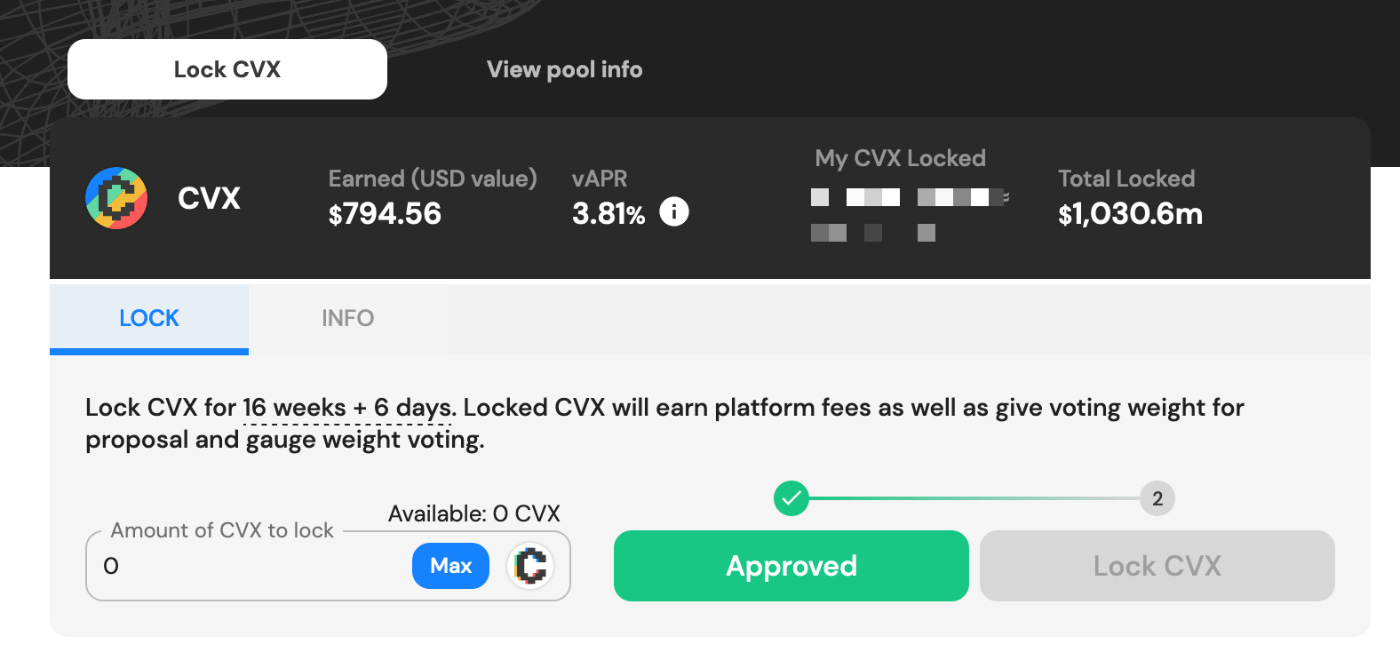Click the Earned $794.56 value
1400x671 pixels.
coord(385,213)
